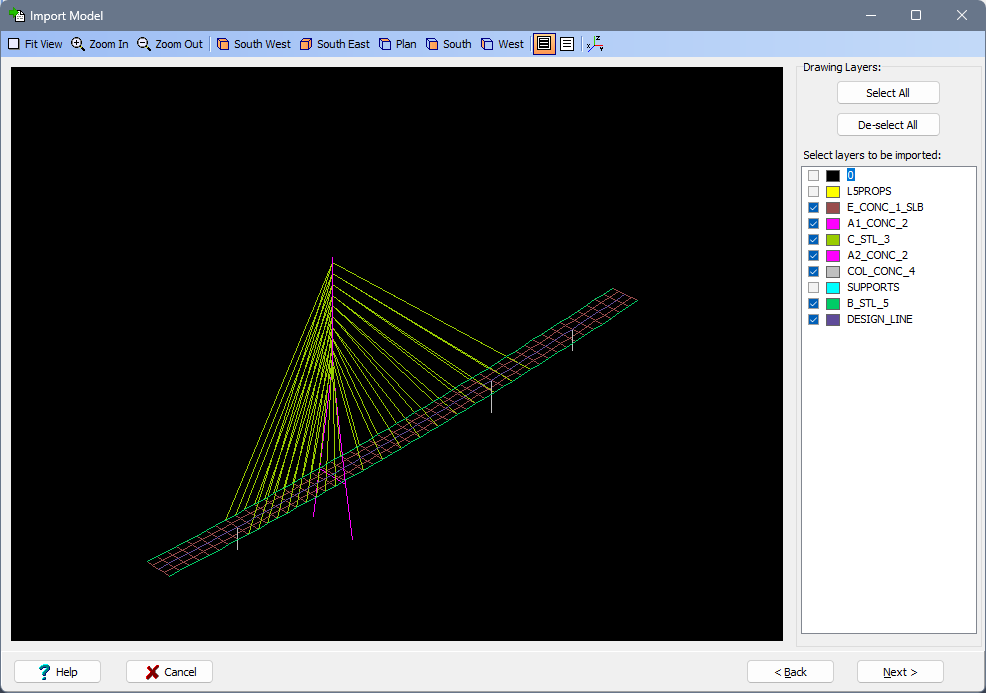Screen dimensions: 986x693
Task: Disable the DESIGN_LINE layer checkbox
Action: 813,319
